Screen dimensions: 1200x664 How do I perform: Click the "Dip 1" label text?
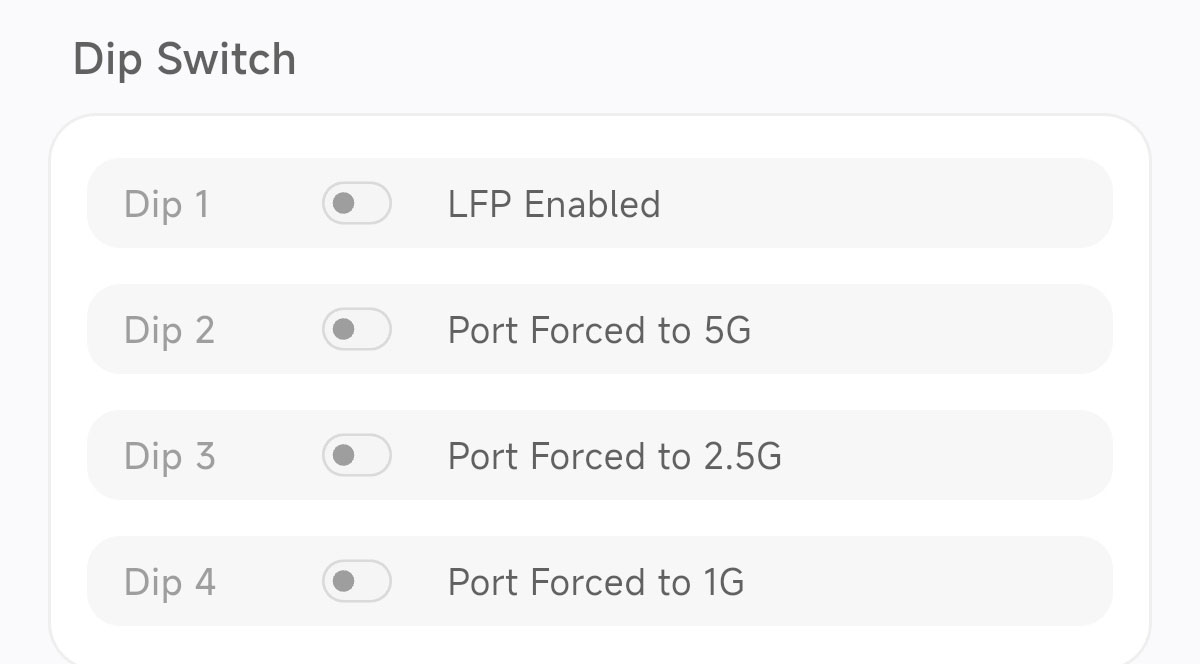coord(166,204)
